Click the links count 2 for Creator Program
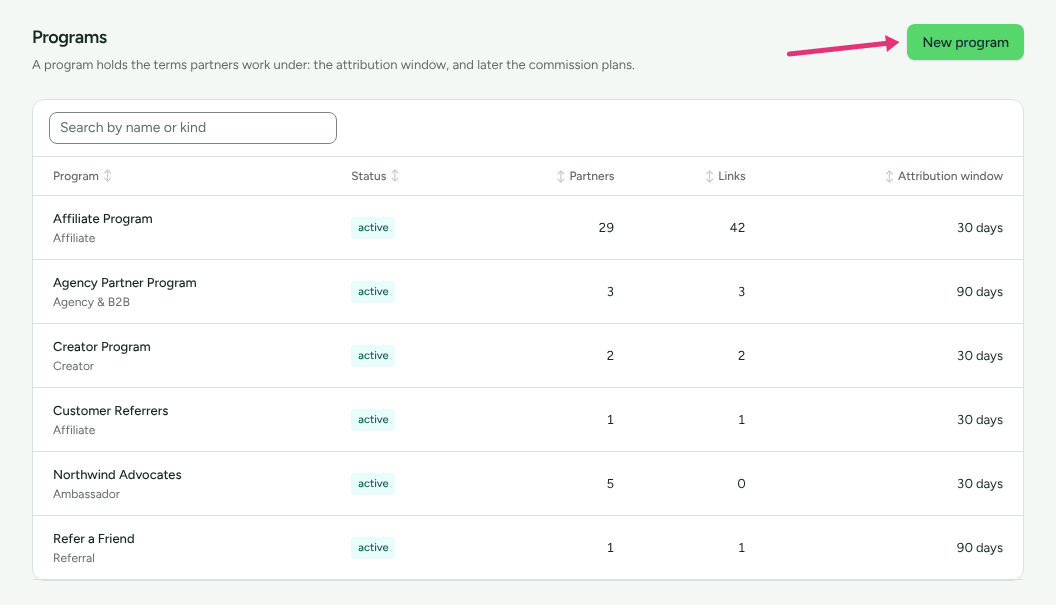This screenshot has height=605, width=1056. click(741, 356)
